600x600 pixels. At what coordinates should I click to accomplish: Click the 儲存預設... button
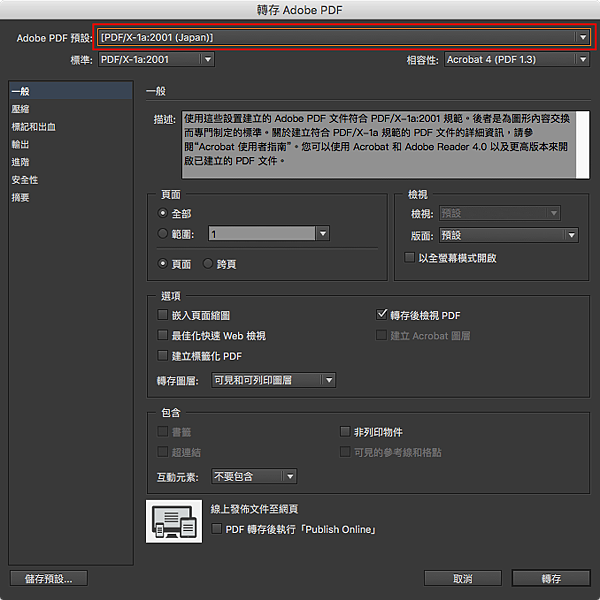(x=49, y=578)
